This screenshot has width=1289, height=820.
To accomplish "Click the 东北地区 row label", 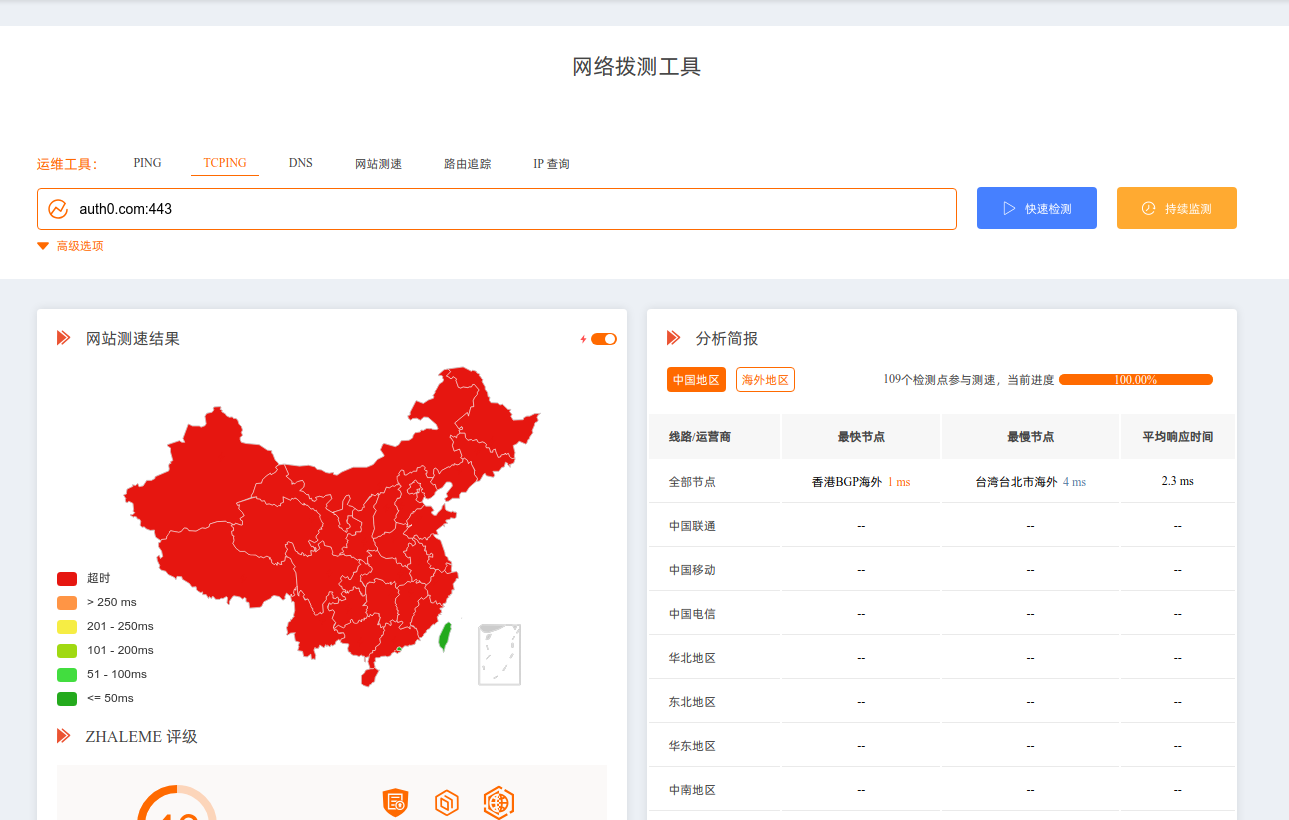I will [692, 702].
